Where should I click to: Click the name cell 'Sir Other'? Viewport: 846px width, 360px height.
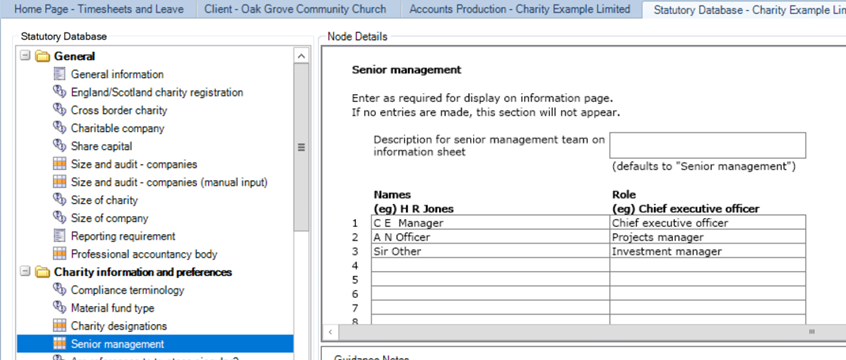pyautogui.click(x=490, y=251)
